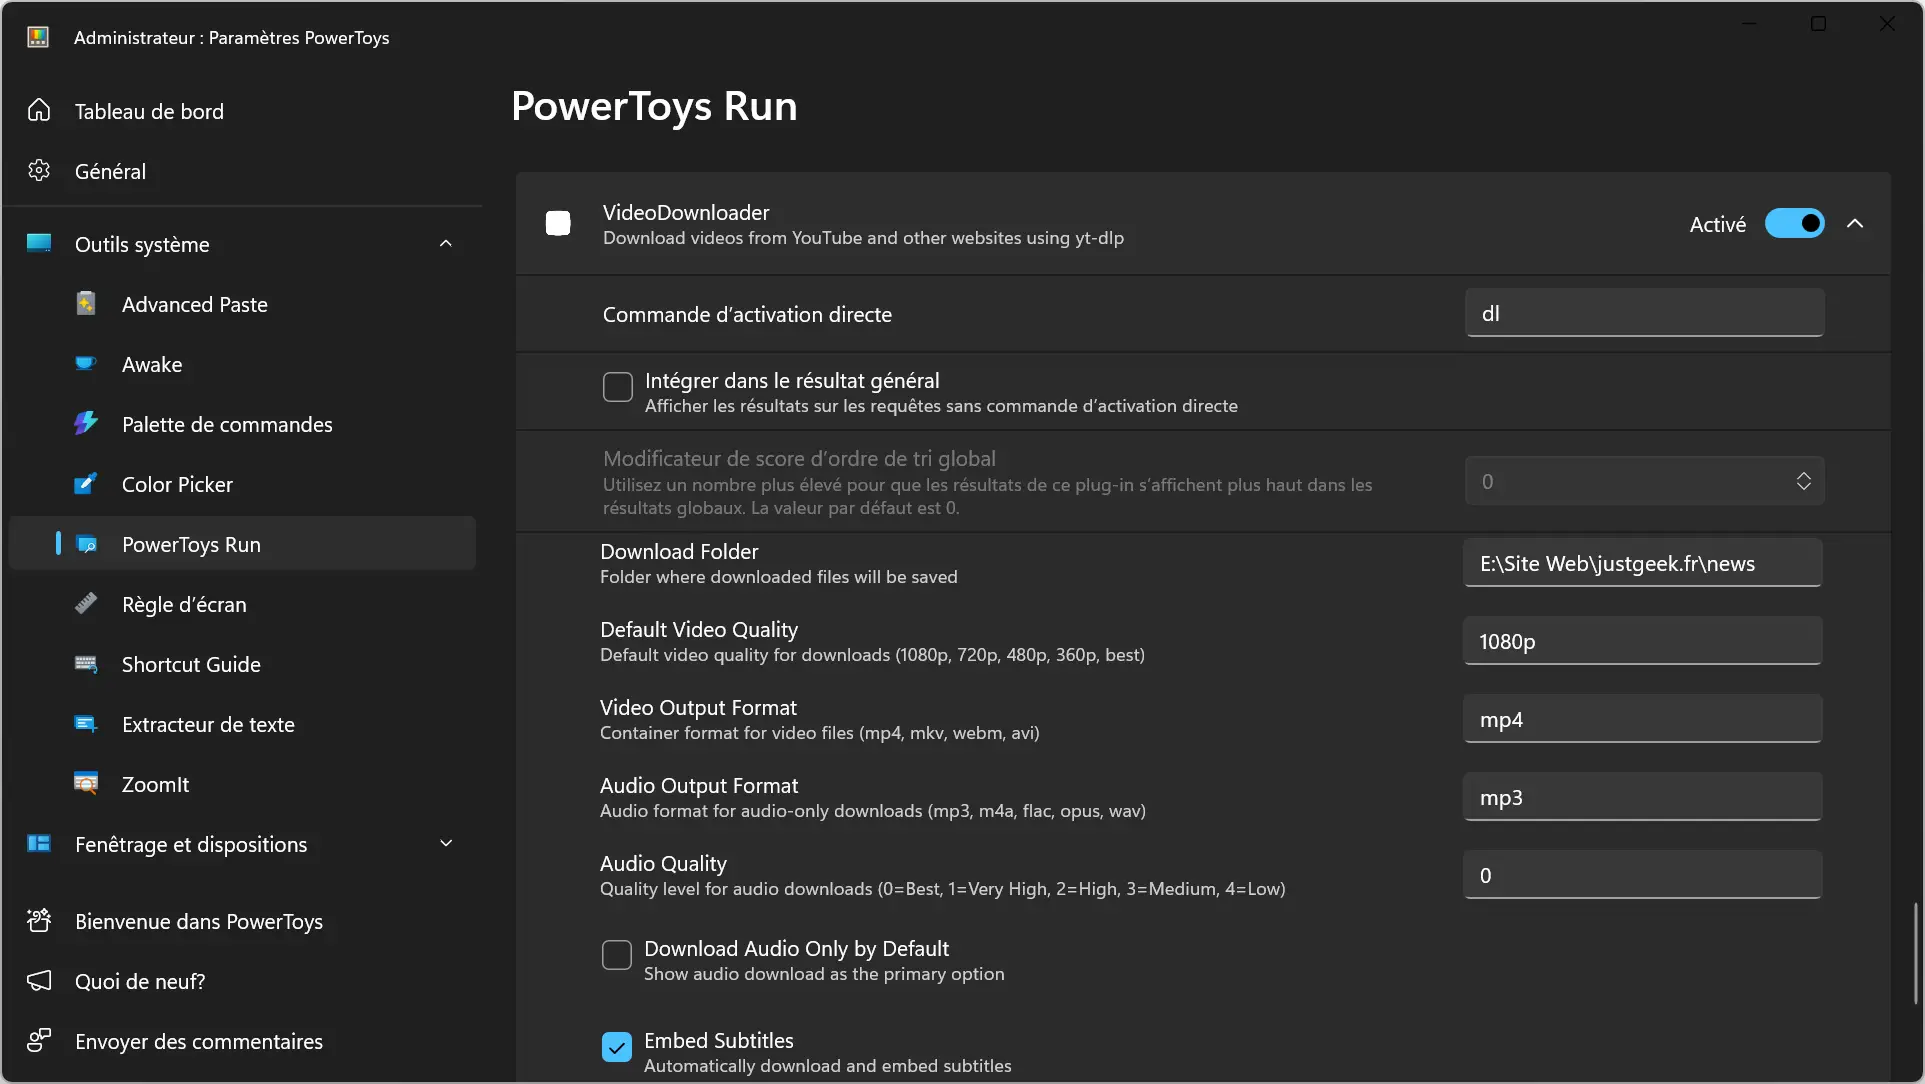
Task: Open Envoyer des commentaires
Action: pos(242,1041)
